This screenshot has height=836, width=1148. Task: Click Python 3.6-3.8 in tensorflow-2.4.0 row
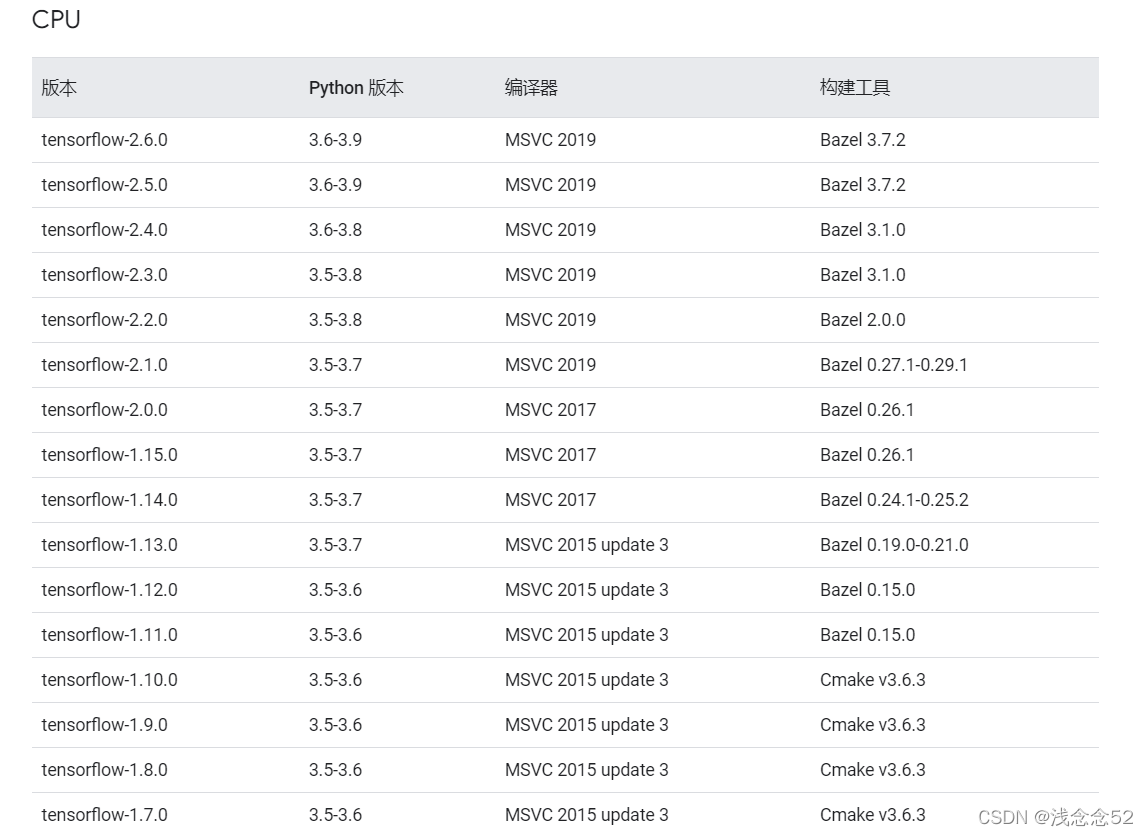[x=335, y=230]
